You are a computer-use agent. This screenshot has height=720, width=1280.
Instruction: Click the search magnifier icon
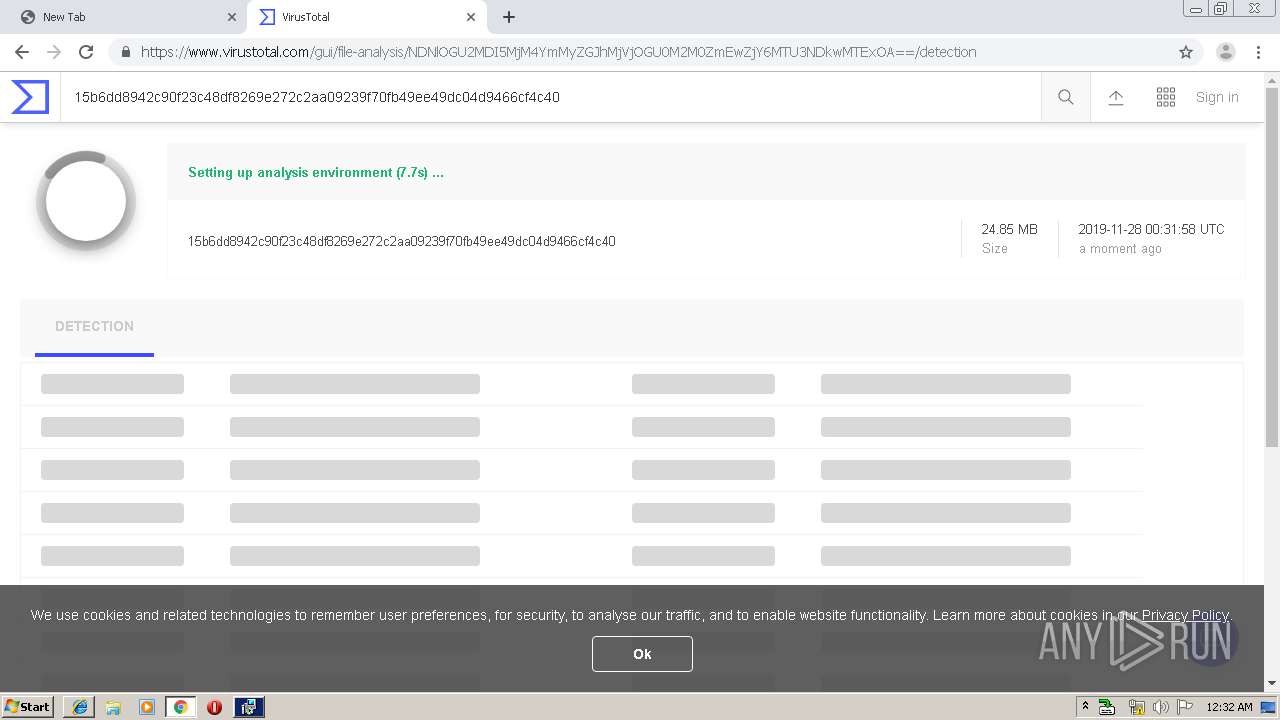[1066, 97]
